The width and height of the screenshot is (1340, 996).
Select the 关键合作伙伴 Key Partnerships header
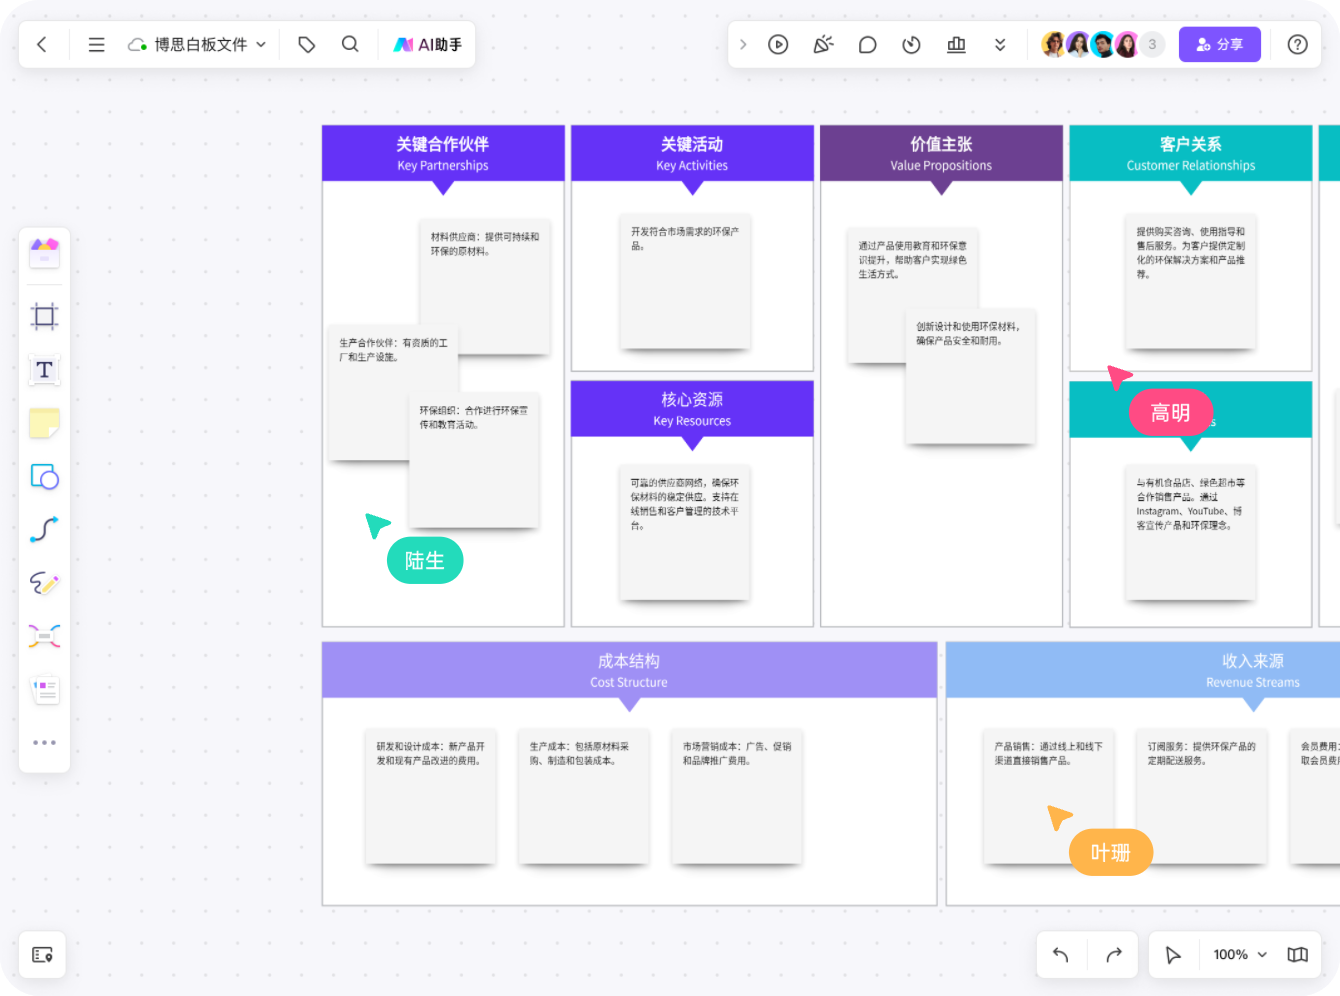coord(443,153)
